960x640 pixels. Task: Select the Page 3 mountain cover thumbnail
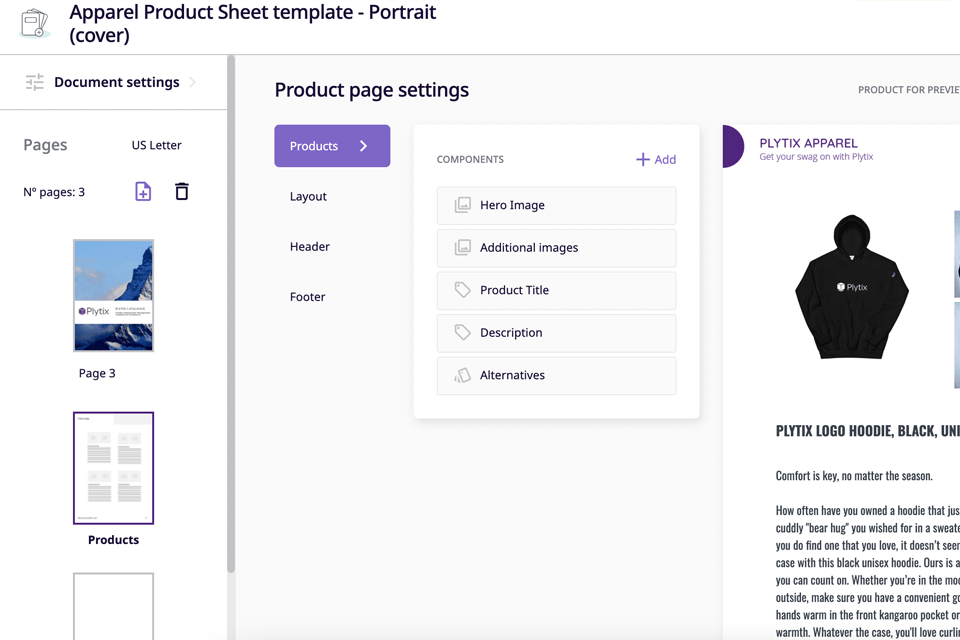(113, 295)
